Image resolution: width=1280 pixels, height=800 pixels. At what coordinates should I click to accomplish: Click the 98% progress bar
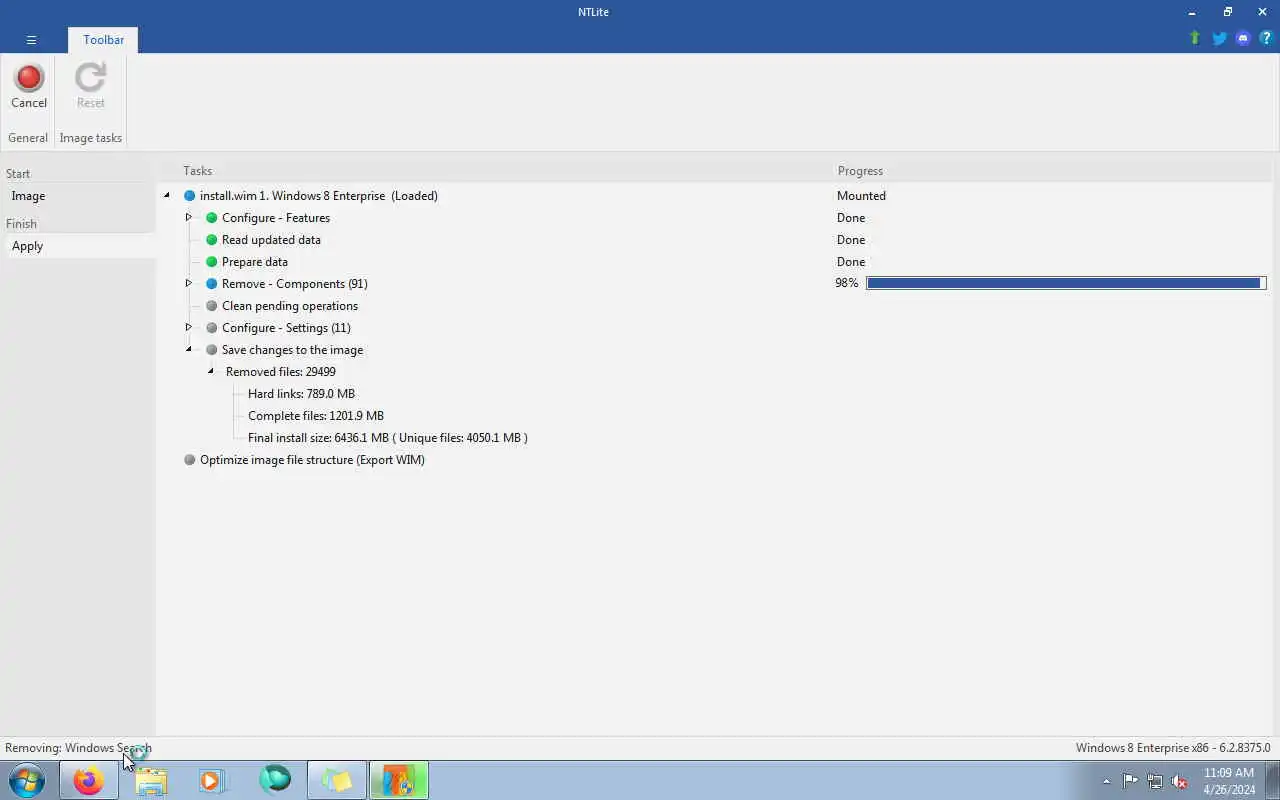(1066, 283)
